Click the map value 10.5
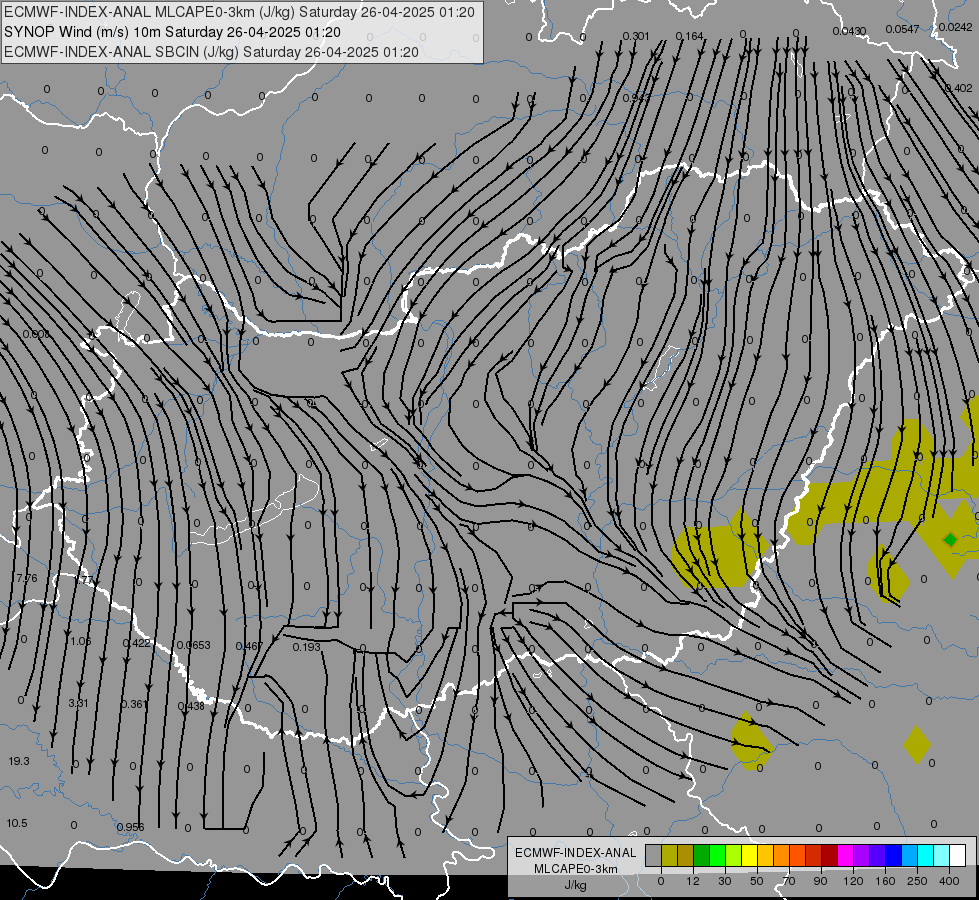This screenshot has width=979, height=900. (x=17, y=823)
